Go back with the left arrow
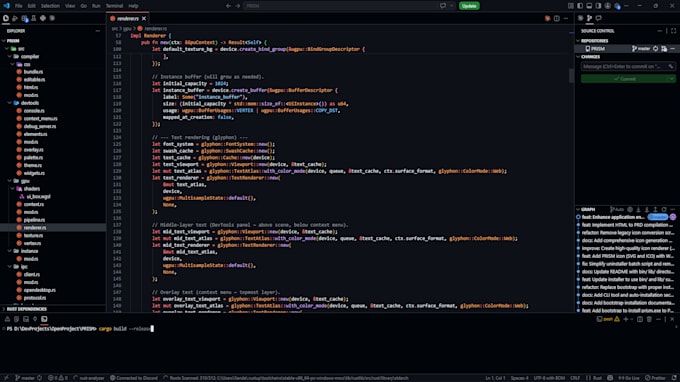The image size is (680, 382). (229, 6)
